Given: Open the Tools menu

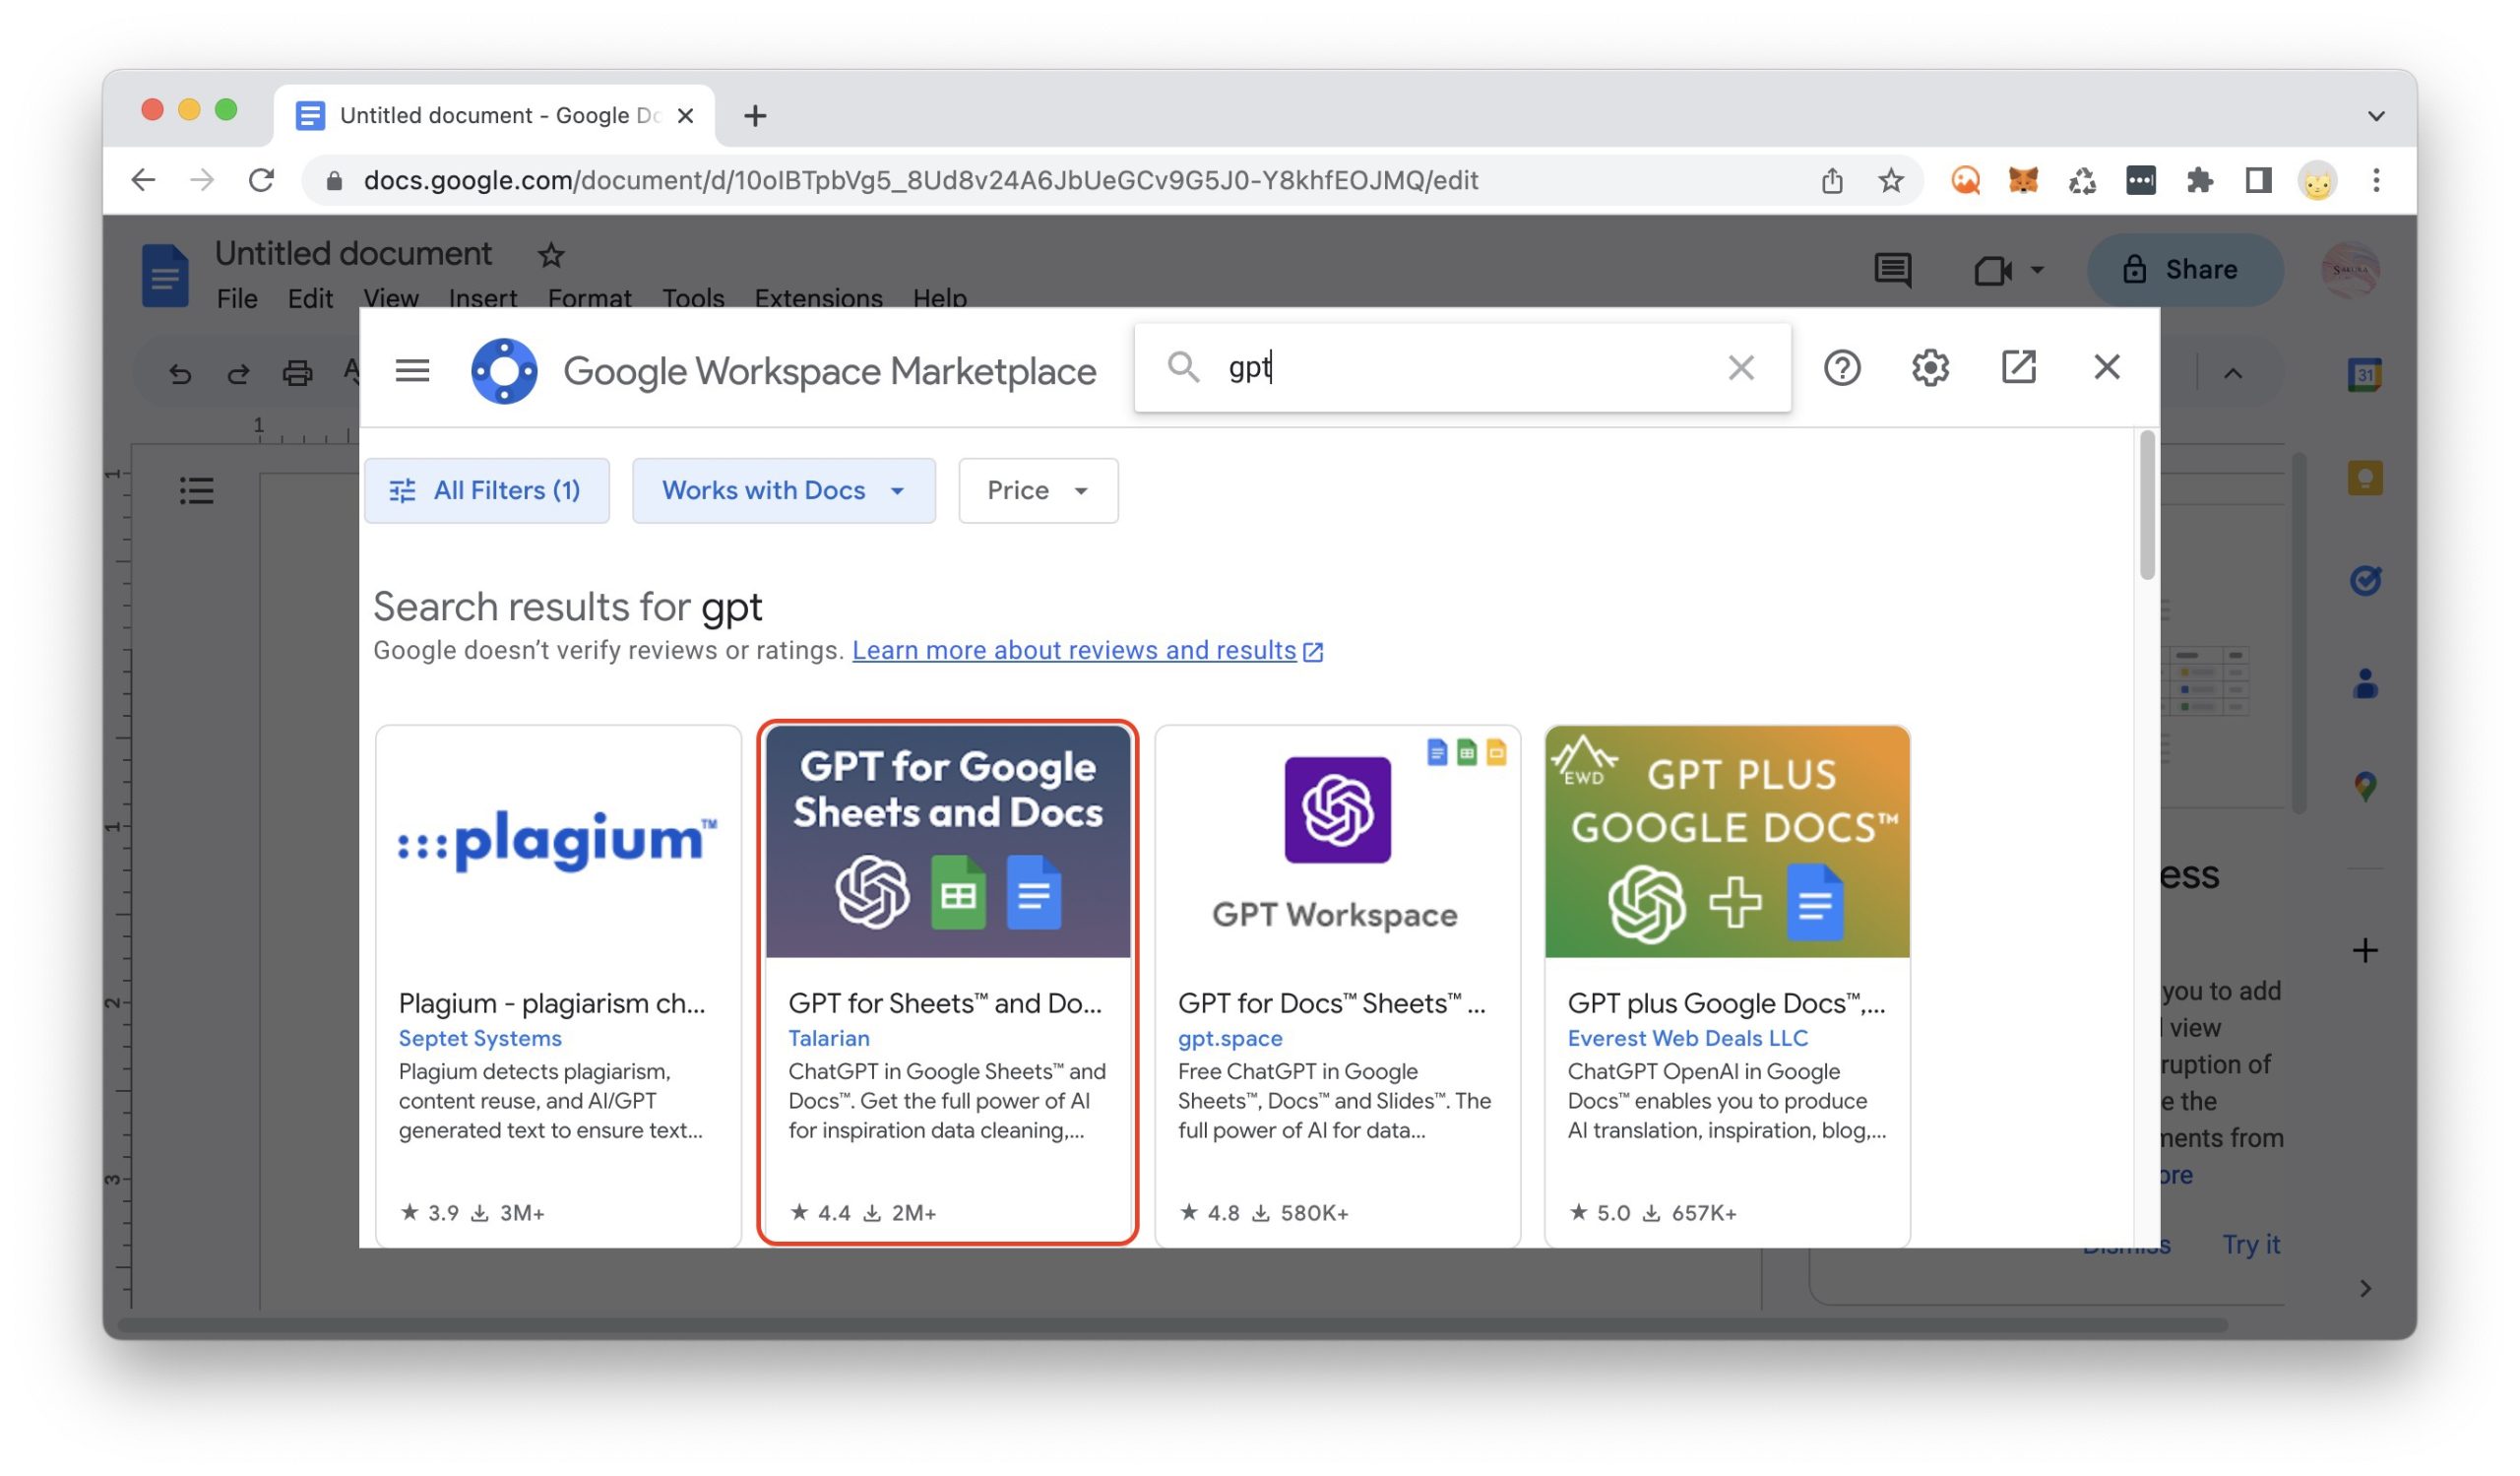Looking at the screenshot, I should [x=692, y=298].
